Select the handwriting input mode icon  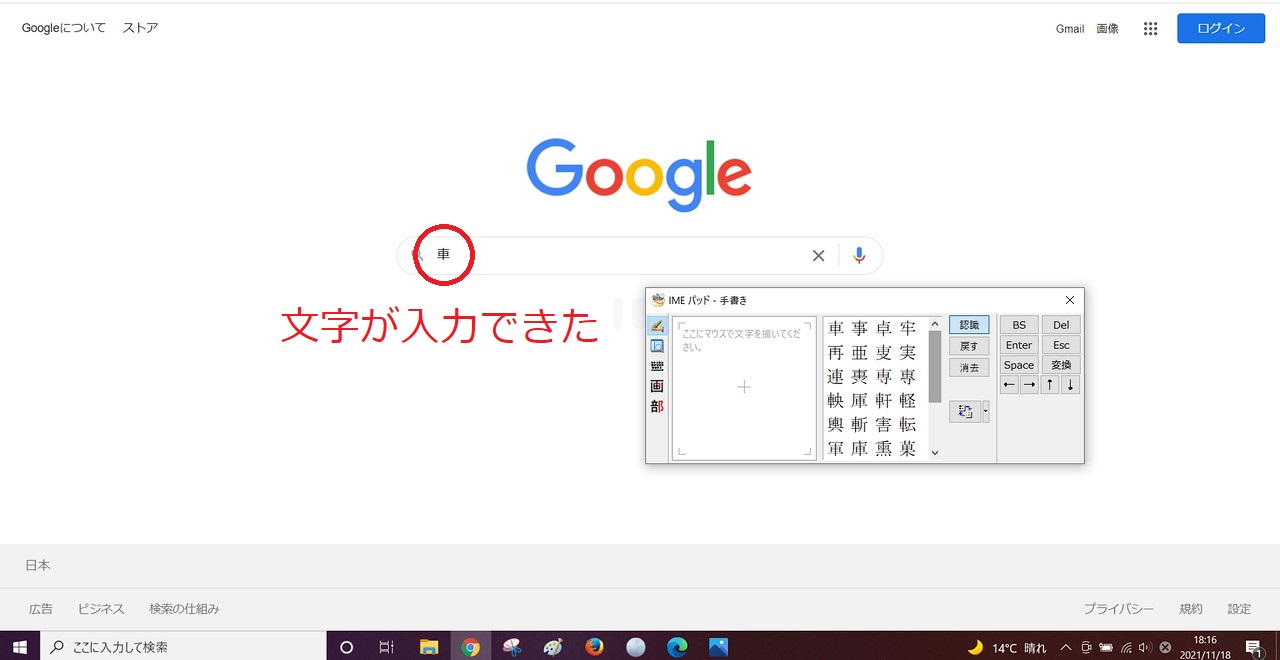(x=657, y=326)
